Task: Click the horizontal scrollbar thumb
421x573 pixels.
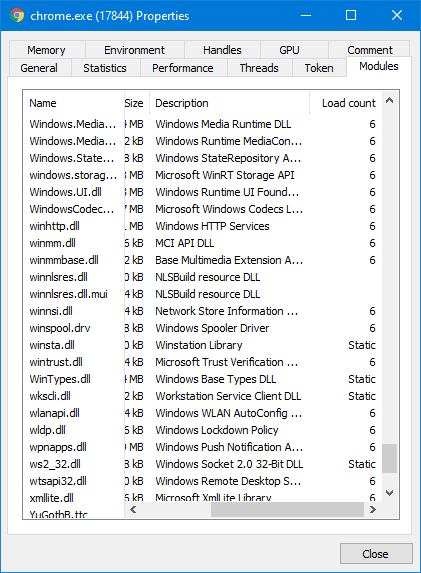Action: coord(287,509)
